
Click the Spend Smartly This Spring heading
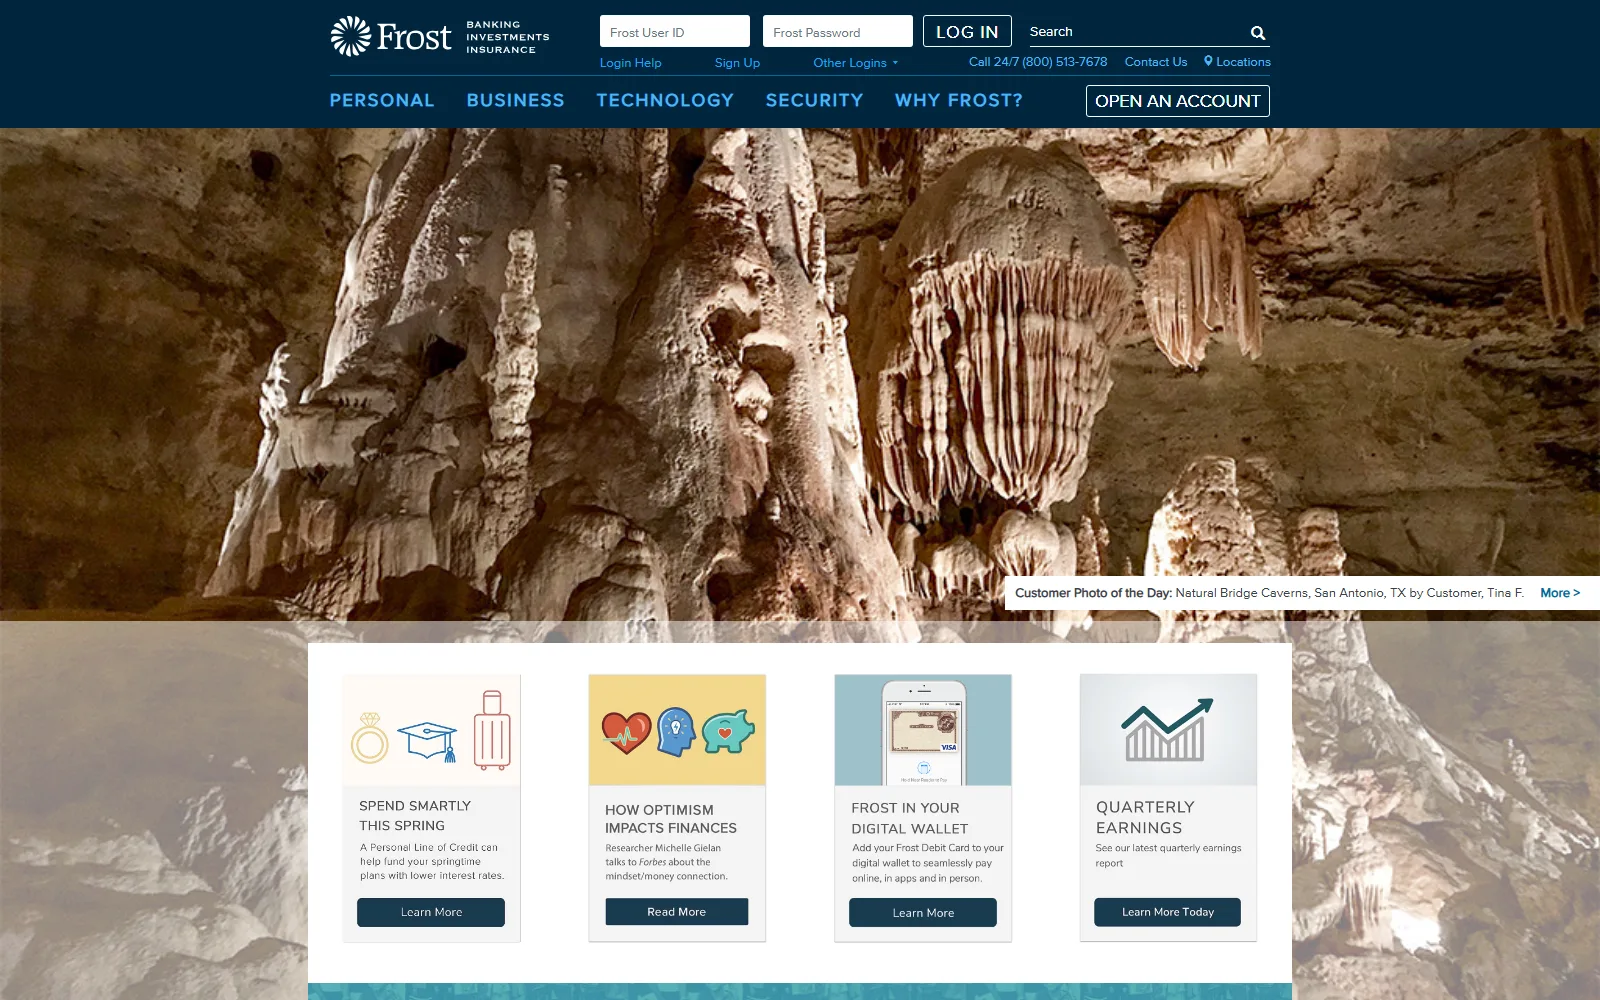(415, 816)
